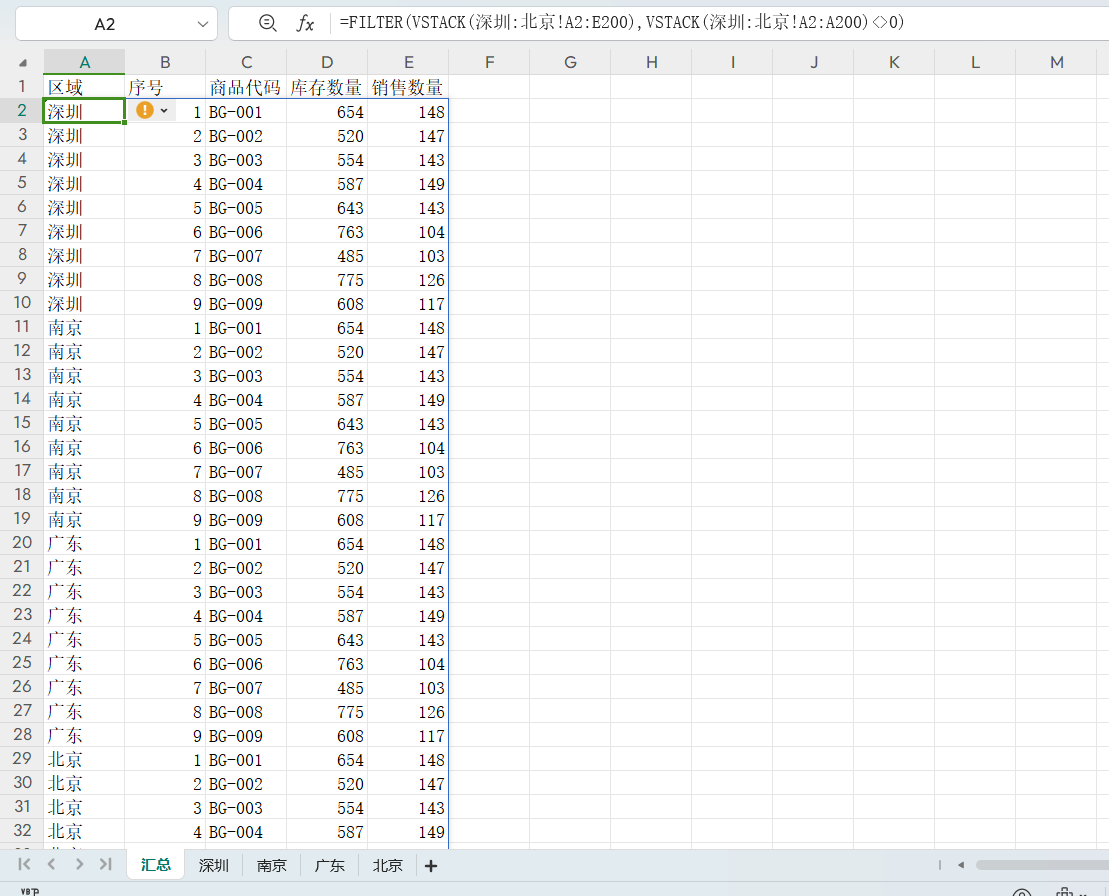Switch to the 汇总 sheet tab
Screen dimensions: 1109x896
tap(156, 865)
